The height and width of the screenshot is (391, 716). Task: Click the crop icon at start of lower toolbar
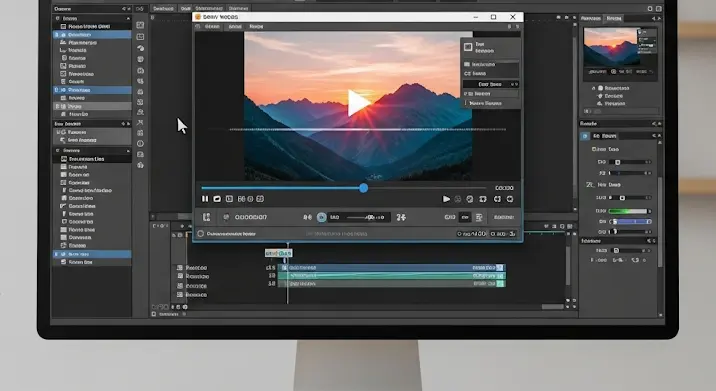click(206, 217)
